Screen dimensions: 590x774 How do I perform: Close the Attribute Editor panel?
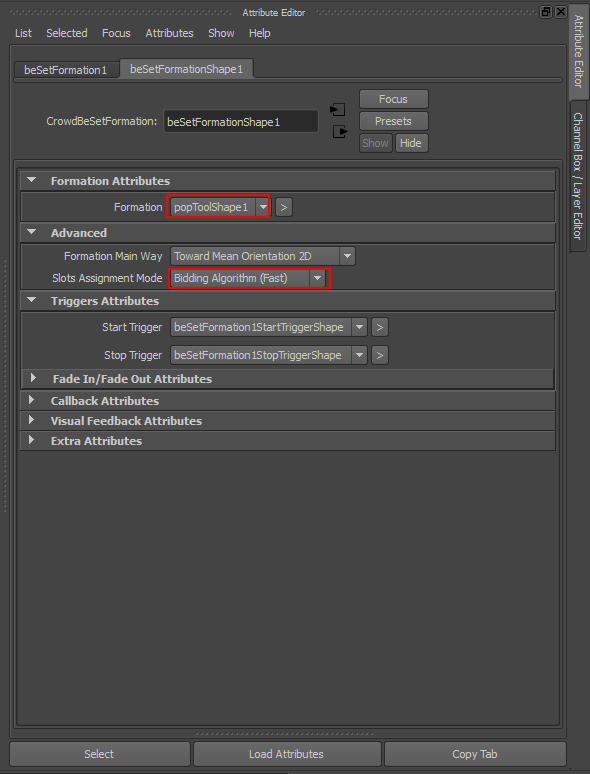(561, 12)
